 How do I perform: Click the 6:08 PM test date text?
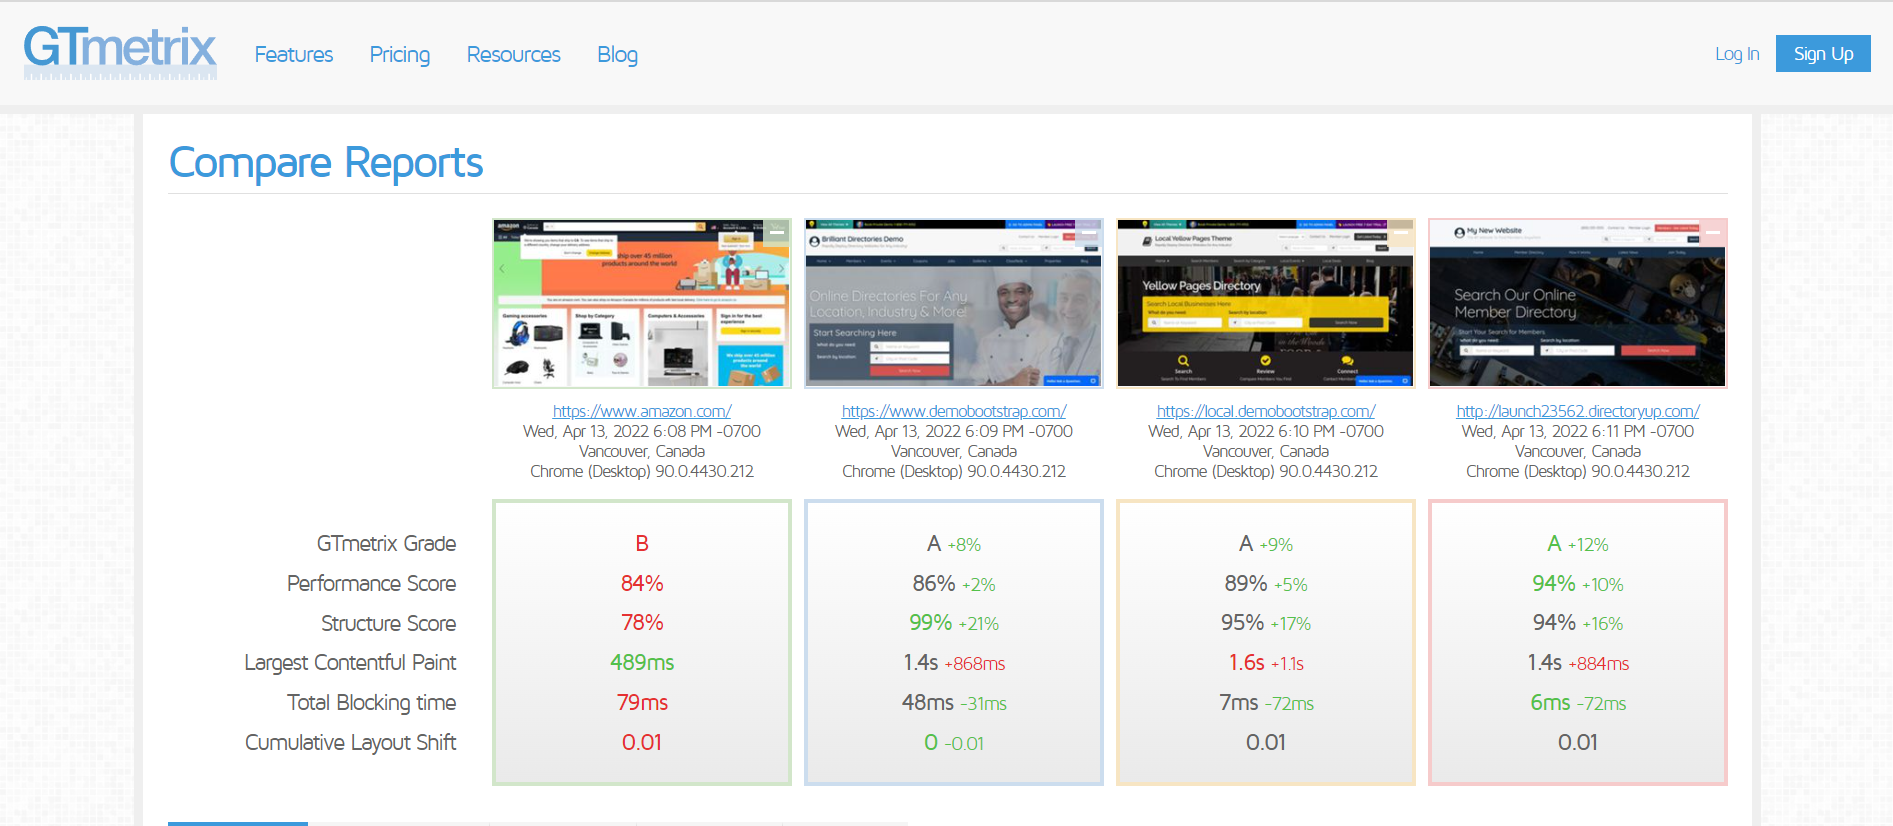(x=642, y=431)
